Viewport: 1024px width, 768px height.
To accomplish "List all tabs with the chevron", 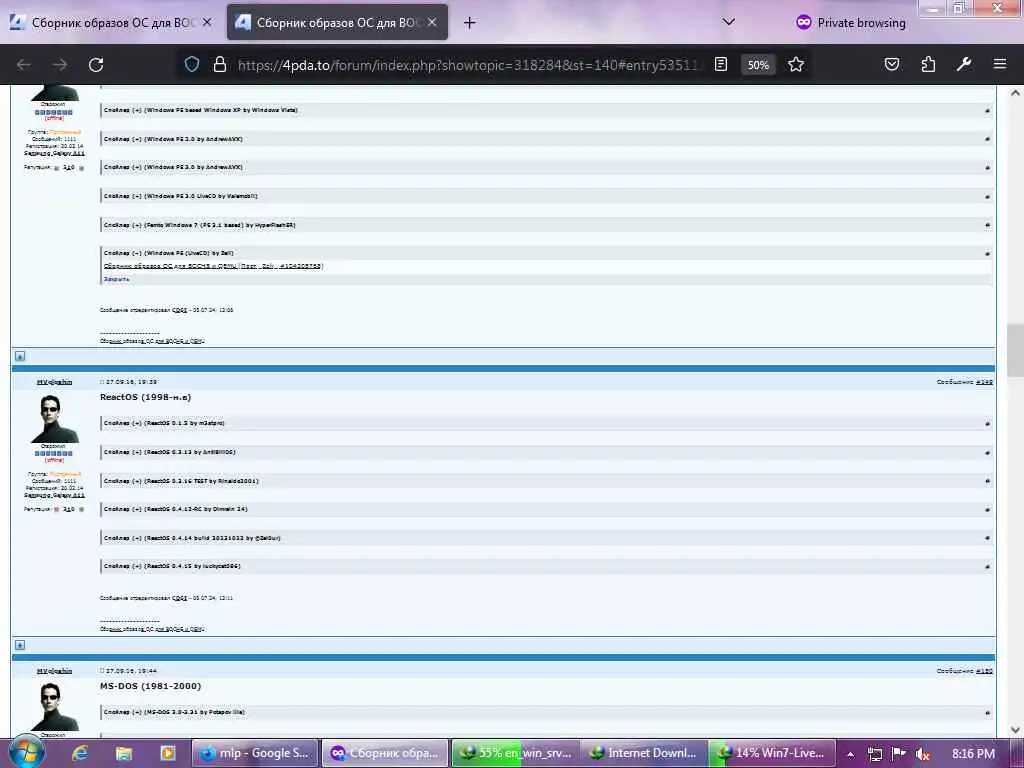I will (729, 22).
